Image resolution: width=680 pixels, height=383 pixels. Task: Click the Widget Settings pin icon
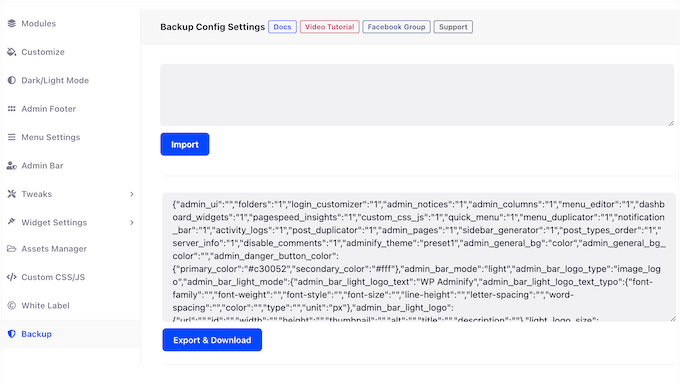tap(12, 222)
